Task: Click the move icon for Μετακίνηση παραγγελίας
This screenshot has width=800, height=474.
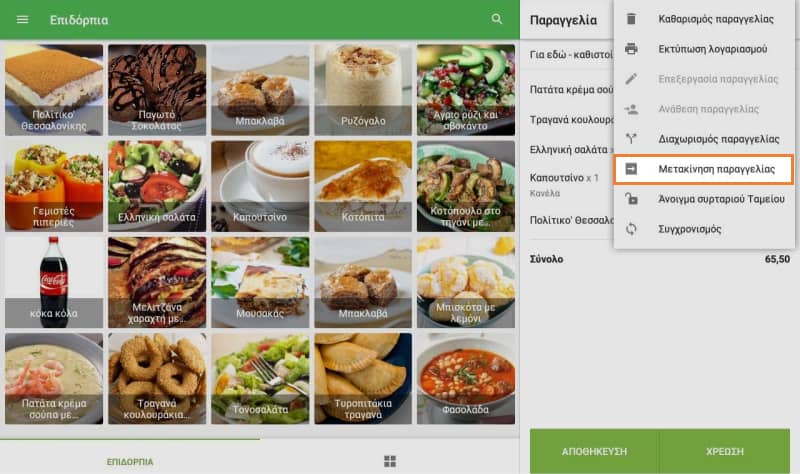Action: click(x=631, y=169)
